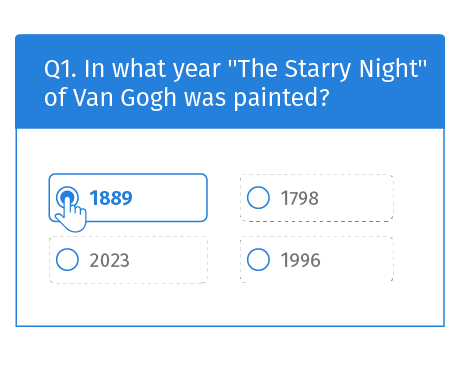Select the 1798 radio button
This screenshot has width=459, height=375.
click(x=258, y=198)
